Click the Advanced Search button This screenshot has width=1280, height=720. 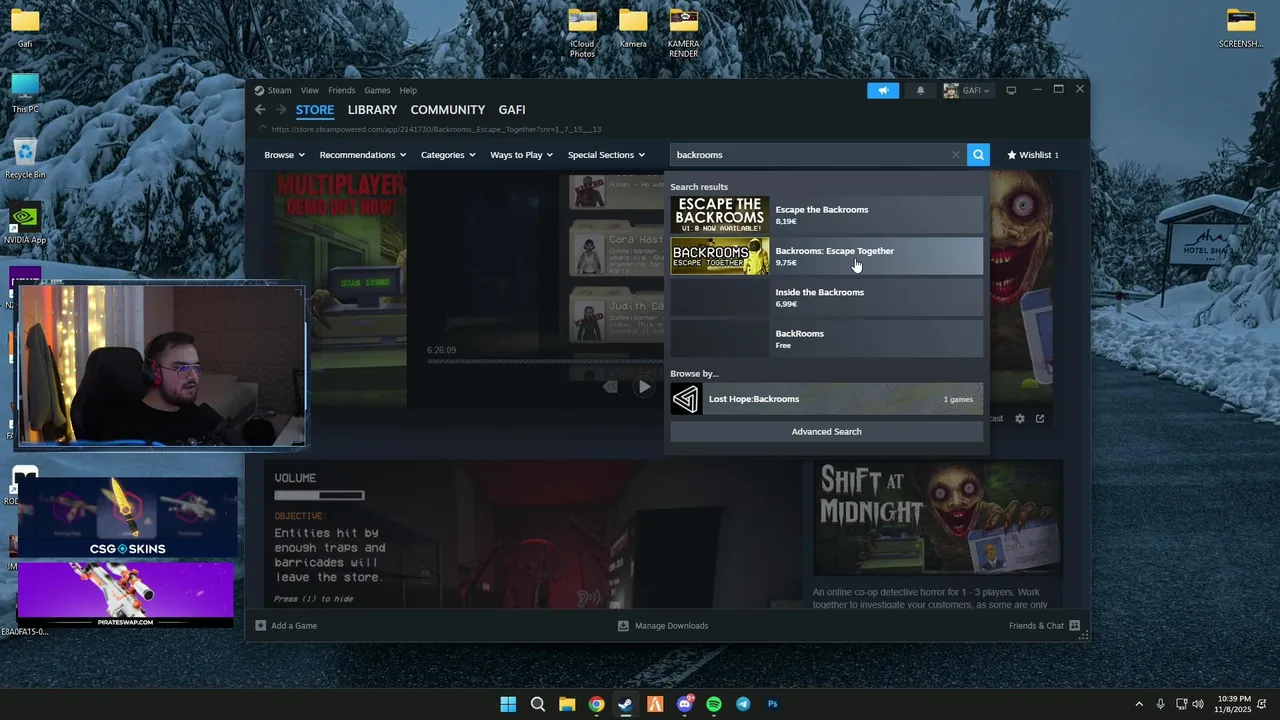(827, 432)
